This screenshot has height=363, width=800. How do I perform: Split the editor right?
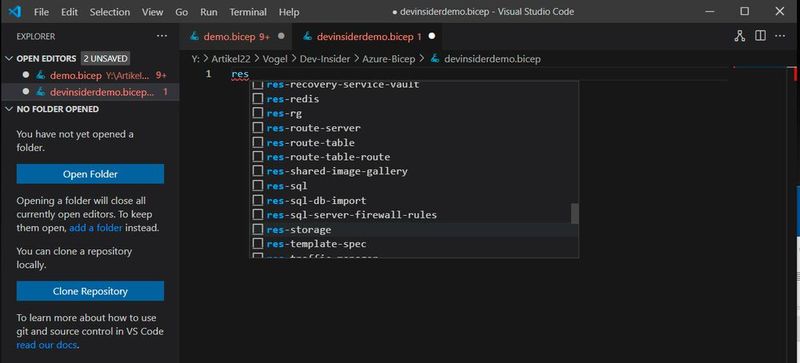pyautogui.click(x=760, y=36)
